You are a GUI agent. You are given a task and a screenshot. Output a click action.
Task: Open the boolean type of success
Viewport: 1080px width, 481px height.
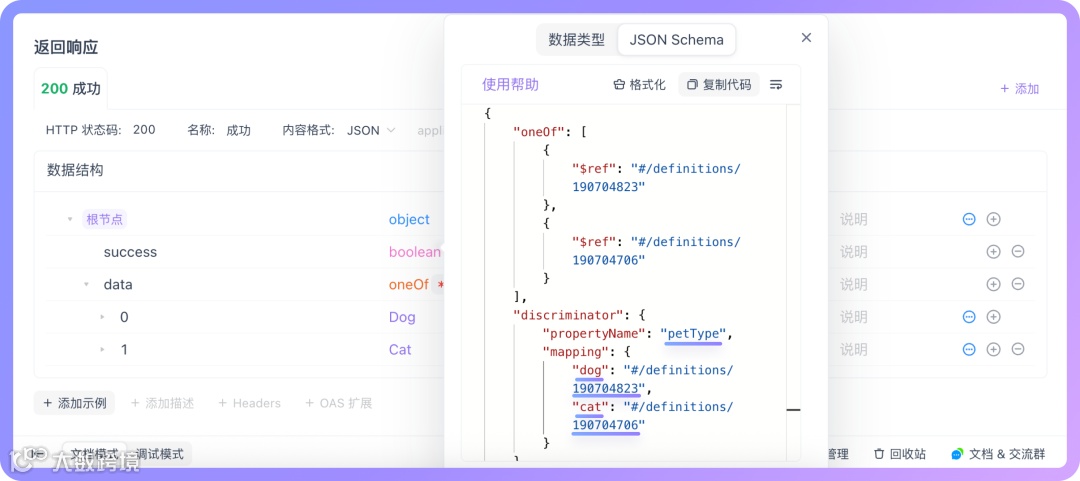tap(415, 252)
